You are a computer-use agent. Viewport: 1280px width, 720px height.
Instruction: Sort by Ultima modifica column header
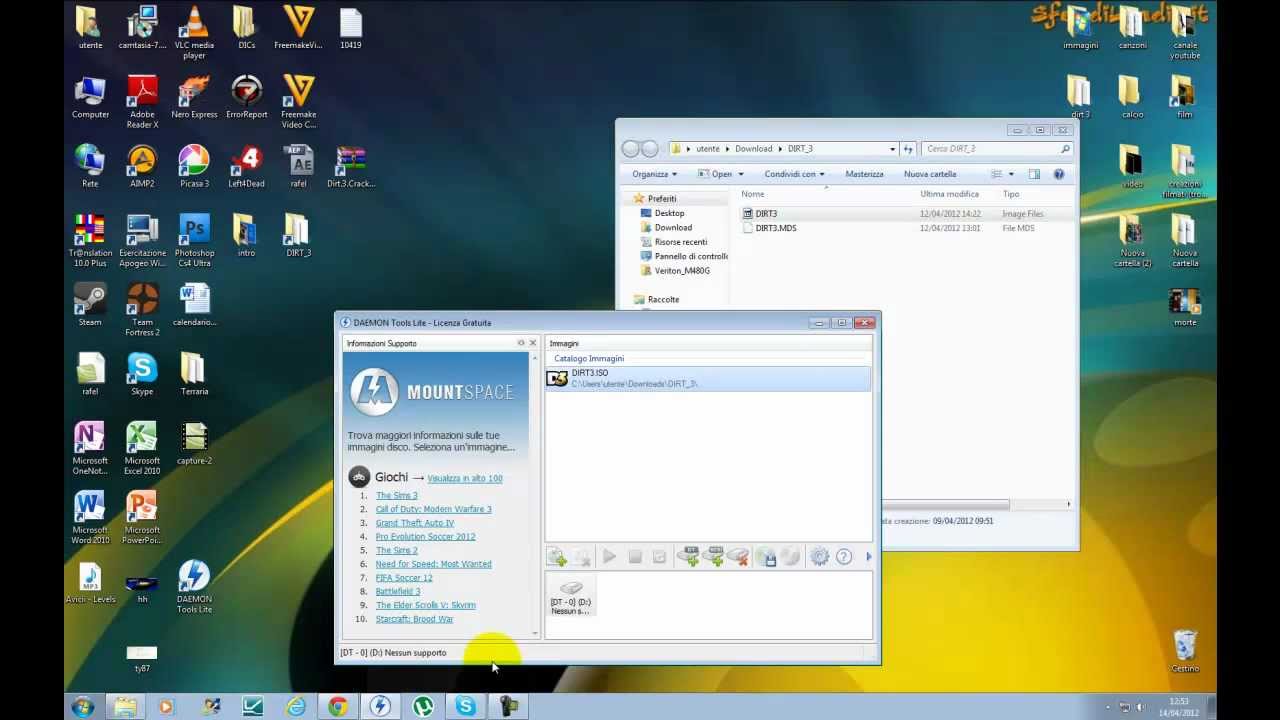(949, 194)
